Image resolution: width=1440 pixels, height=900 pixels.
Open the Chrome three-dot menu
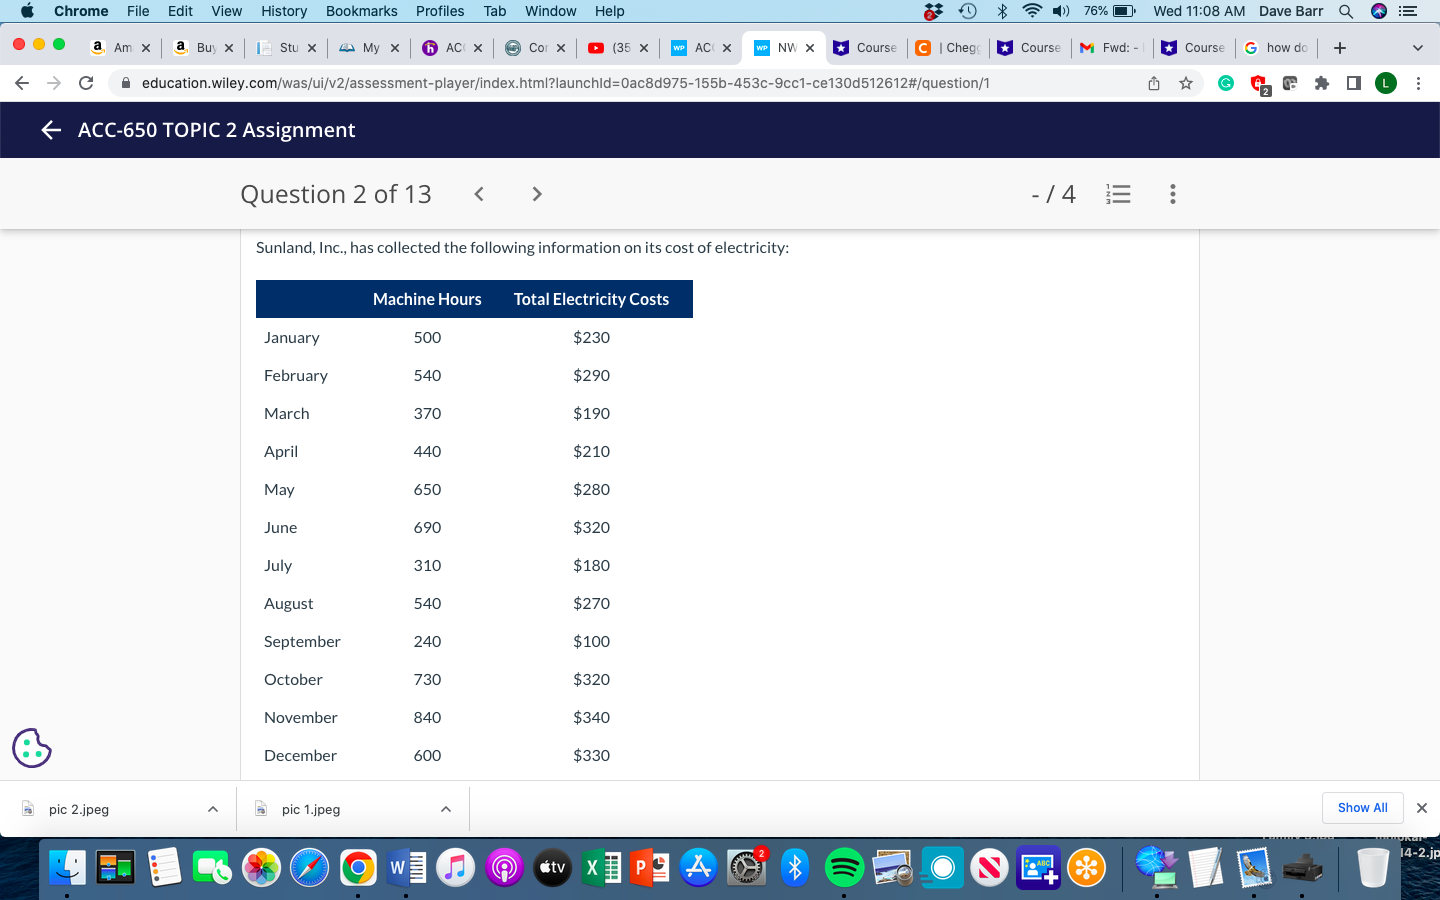coord(1418,83)
